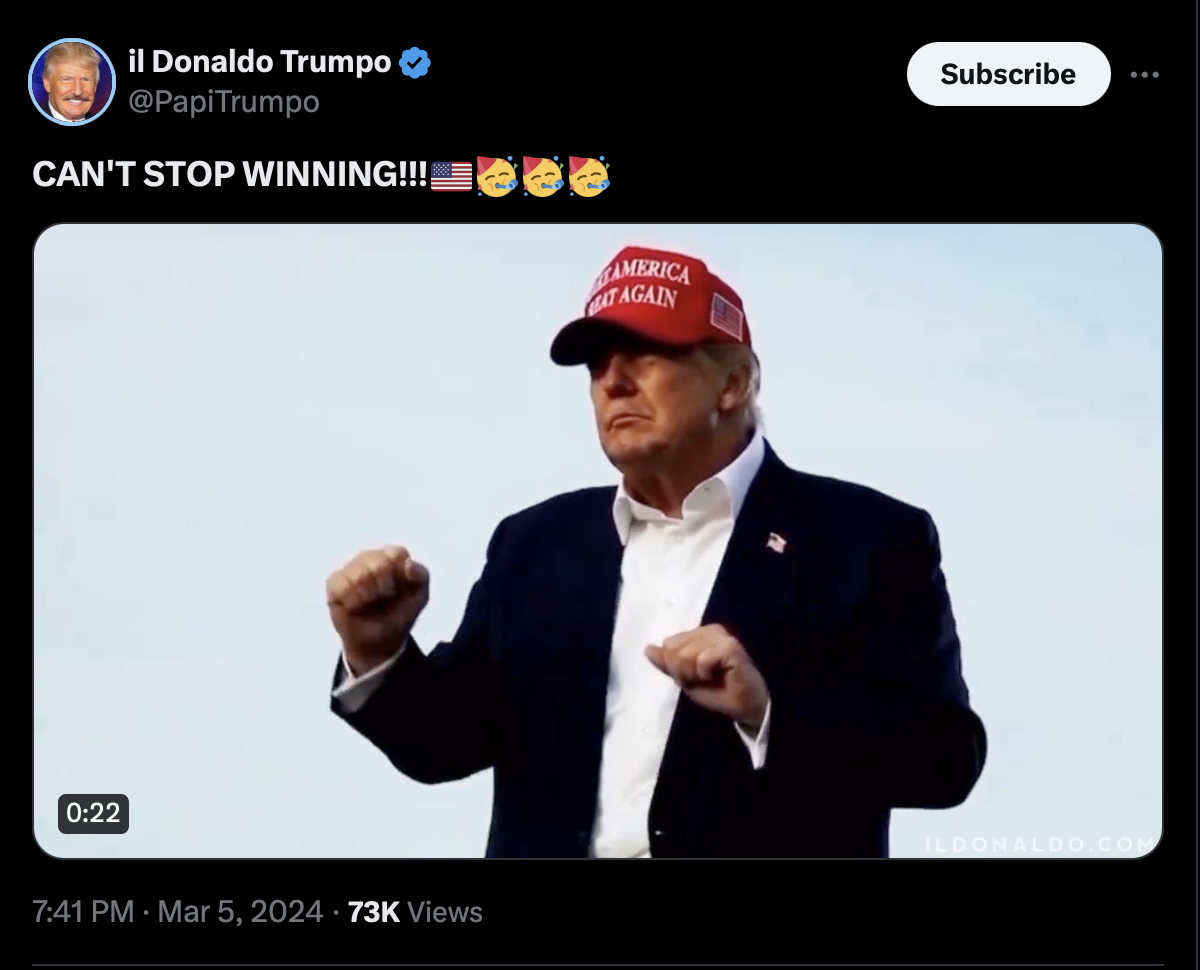This screenshot has width=1200, height=970.
Task: Select the CAN'T STOP WINNING!!! post text
Action: [231, 175]
